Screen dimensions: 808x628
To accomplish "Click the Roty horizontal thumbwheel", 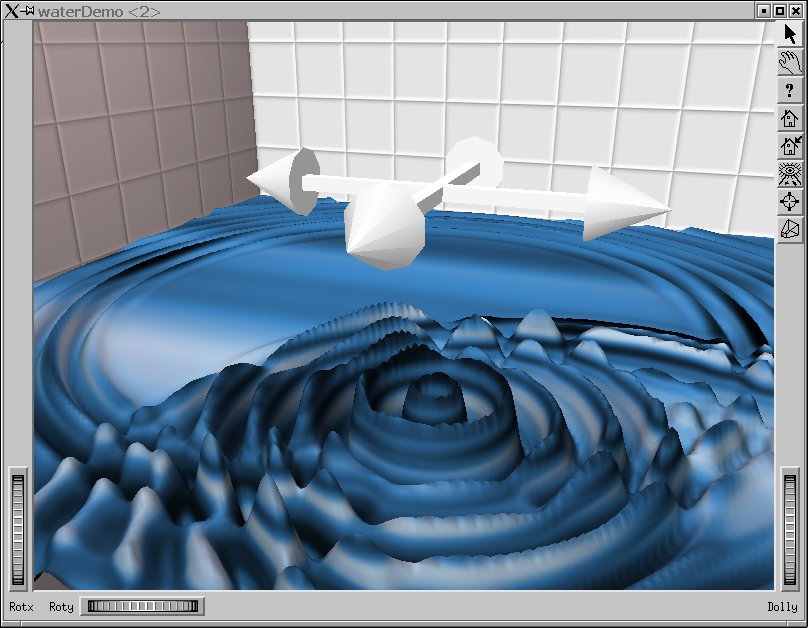I will coord(143,606).
